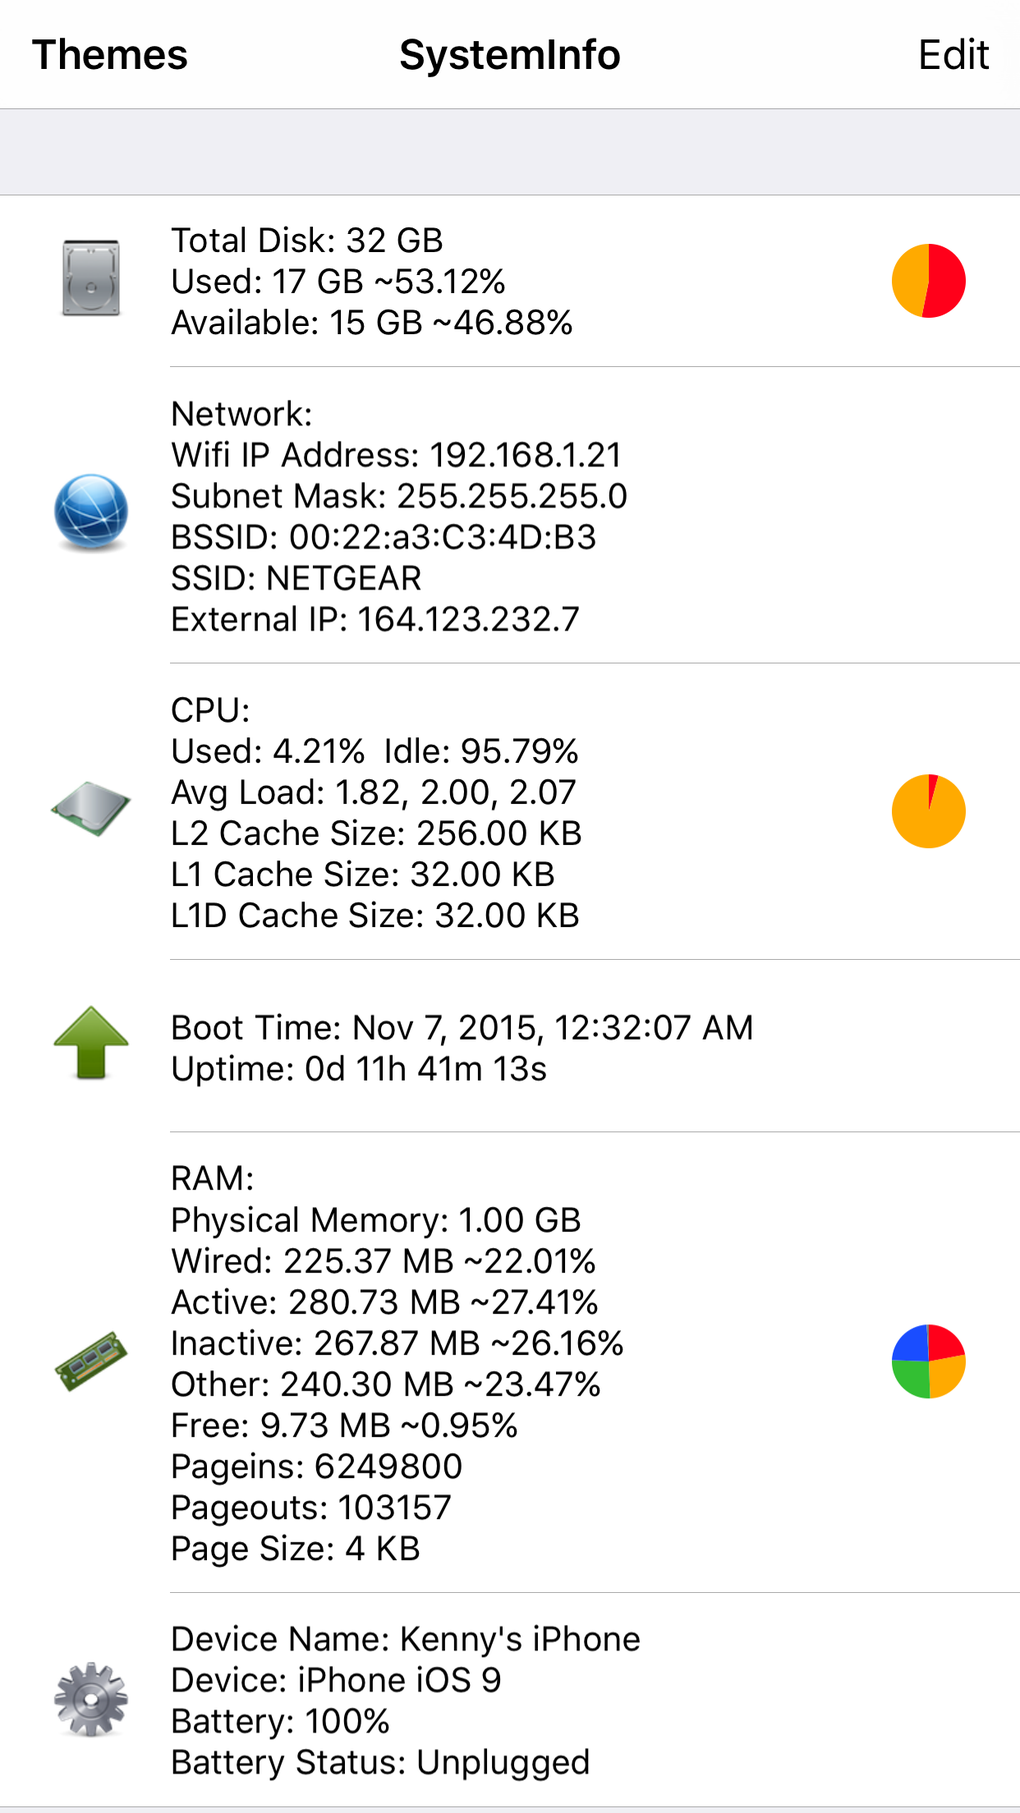
Task: Tap the Physical Memory 1.00 GB line
Action: point(376,1220)
